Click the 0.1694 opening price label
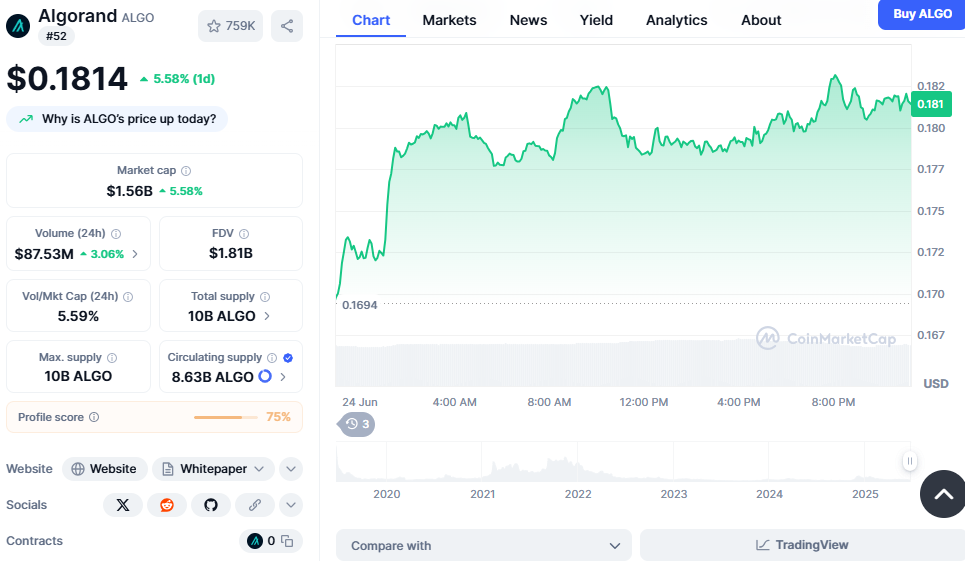Screen dimensions: 965x561 359,305
